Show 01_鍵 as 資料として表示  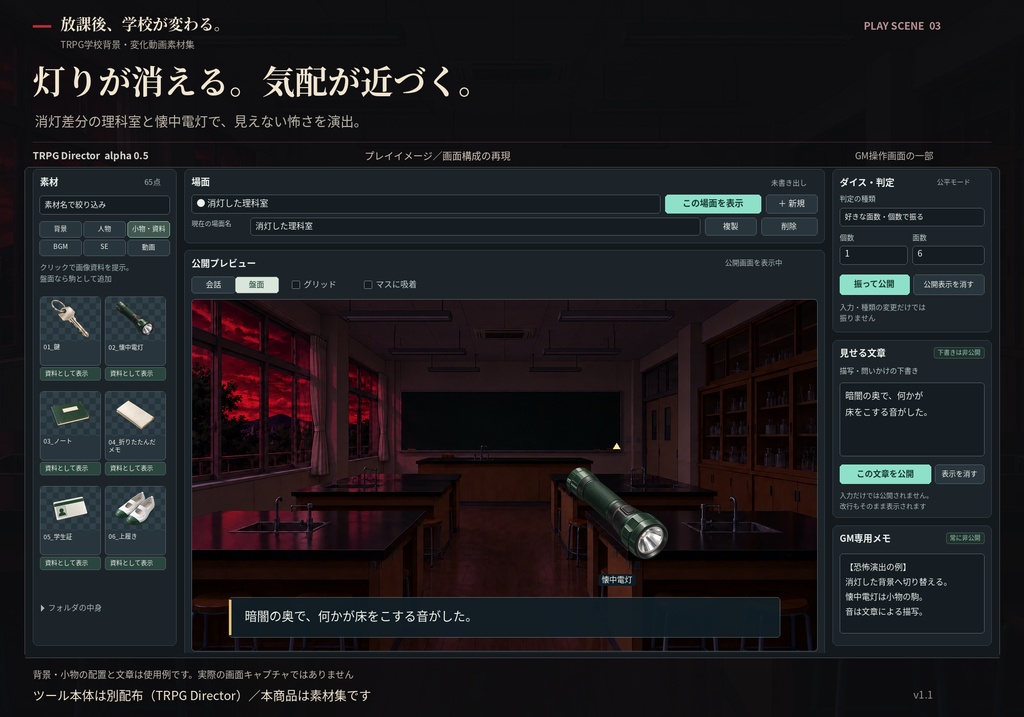[x=70, y=374]
